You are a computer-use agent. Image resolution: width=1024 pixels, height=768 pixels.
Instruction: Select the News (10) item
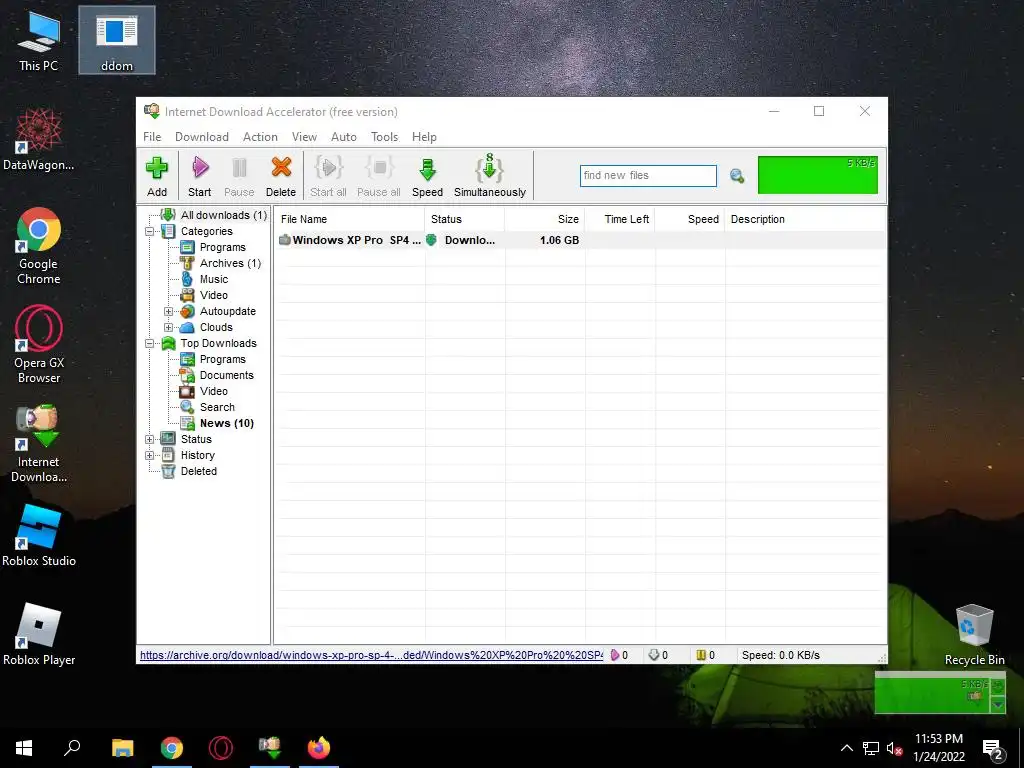point(227,423)
